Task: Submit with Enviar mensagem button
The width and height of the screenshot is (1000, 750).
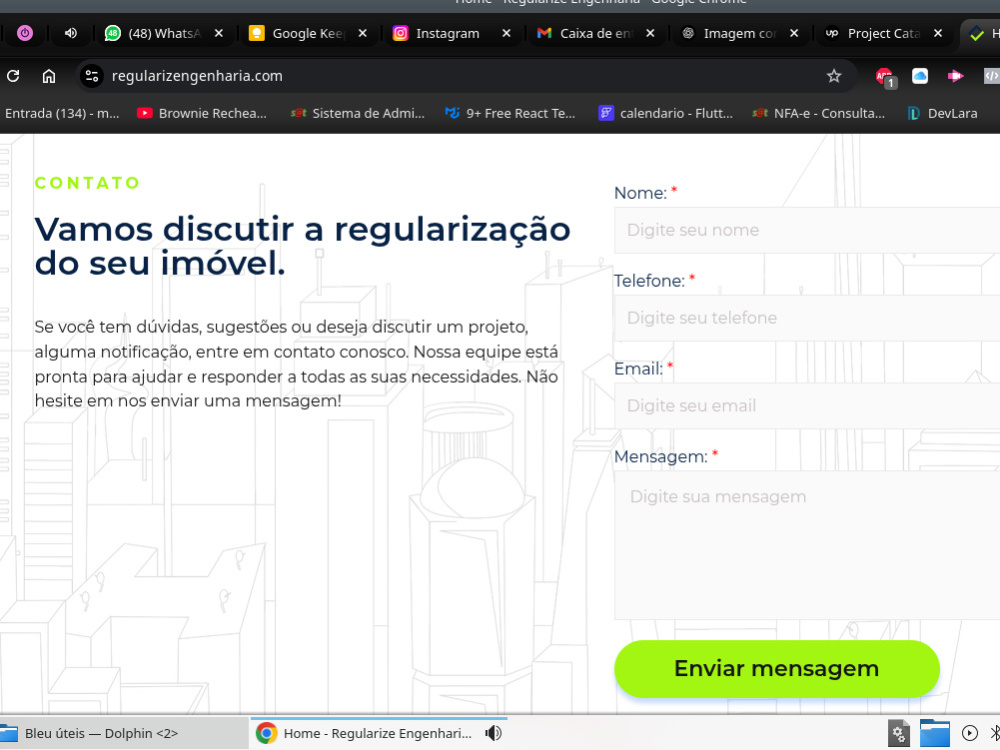Action: point(777,668)
